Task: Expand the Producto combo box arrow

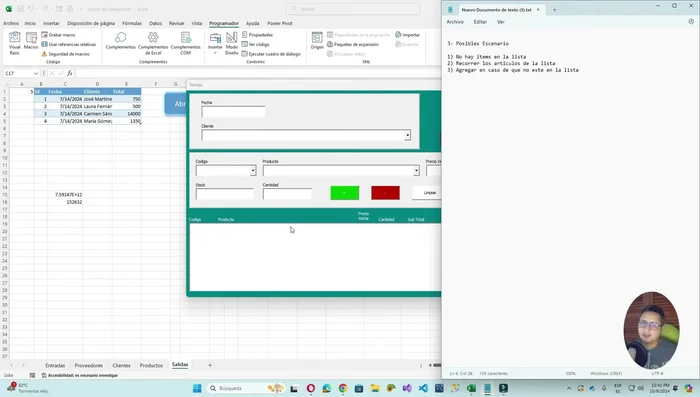Action: 416,171
